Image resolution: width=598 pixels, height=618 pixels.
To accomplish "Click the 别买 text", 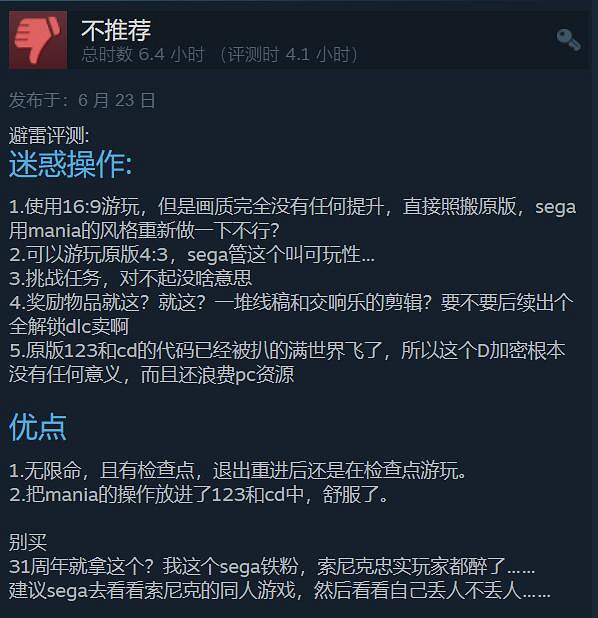I will pyautogui.click(x=28, y=542).
